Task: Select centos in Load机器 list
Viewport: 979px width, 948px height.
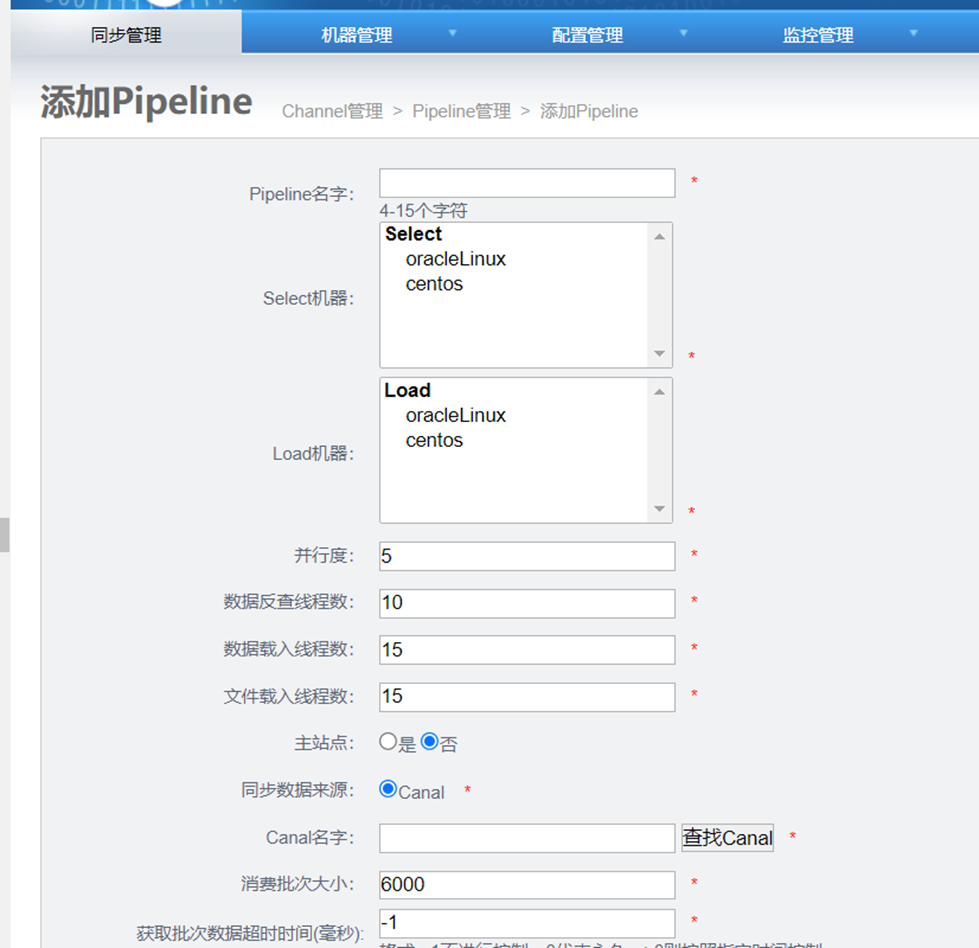Action: (434, 440)
